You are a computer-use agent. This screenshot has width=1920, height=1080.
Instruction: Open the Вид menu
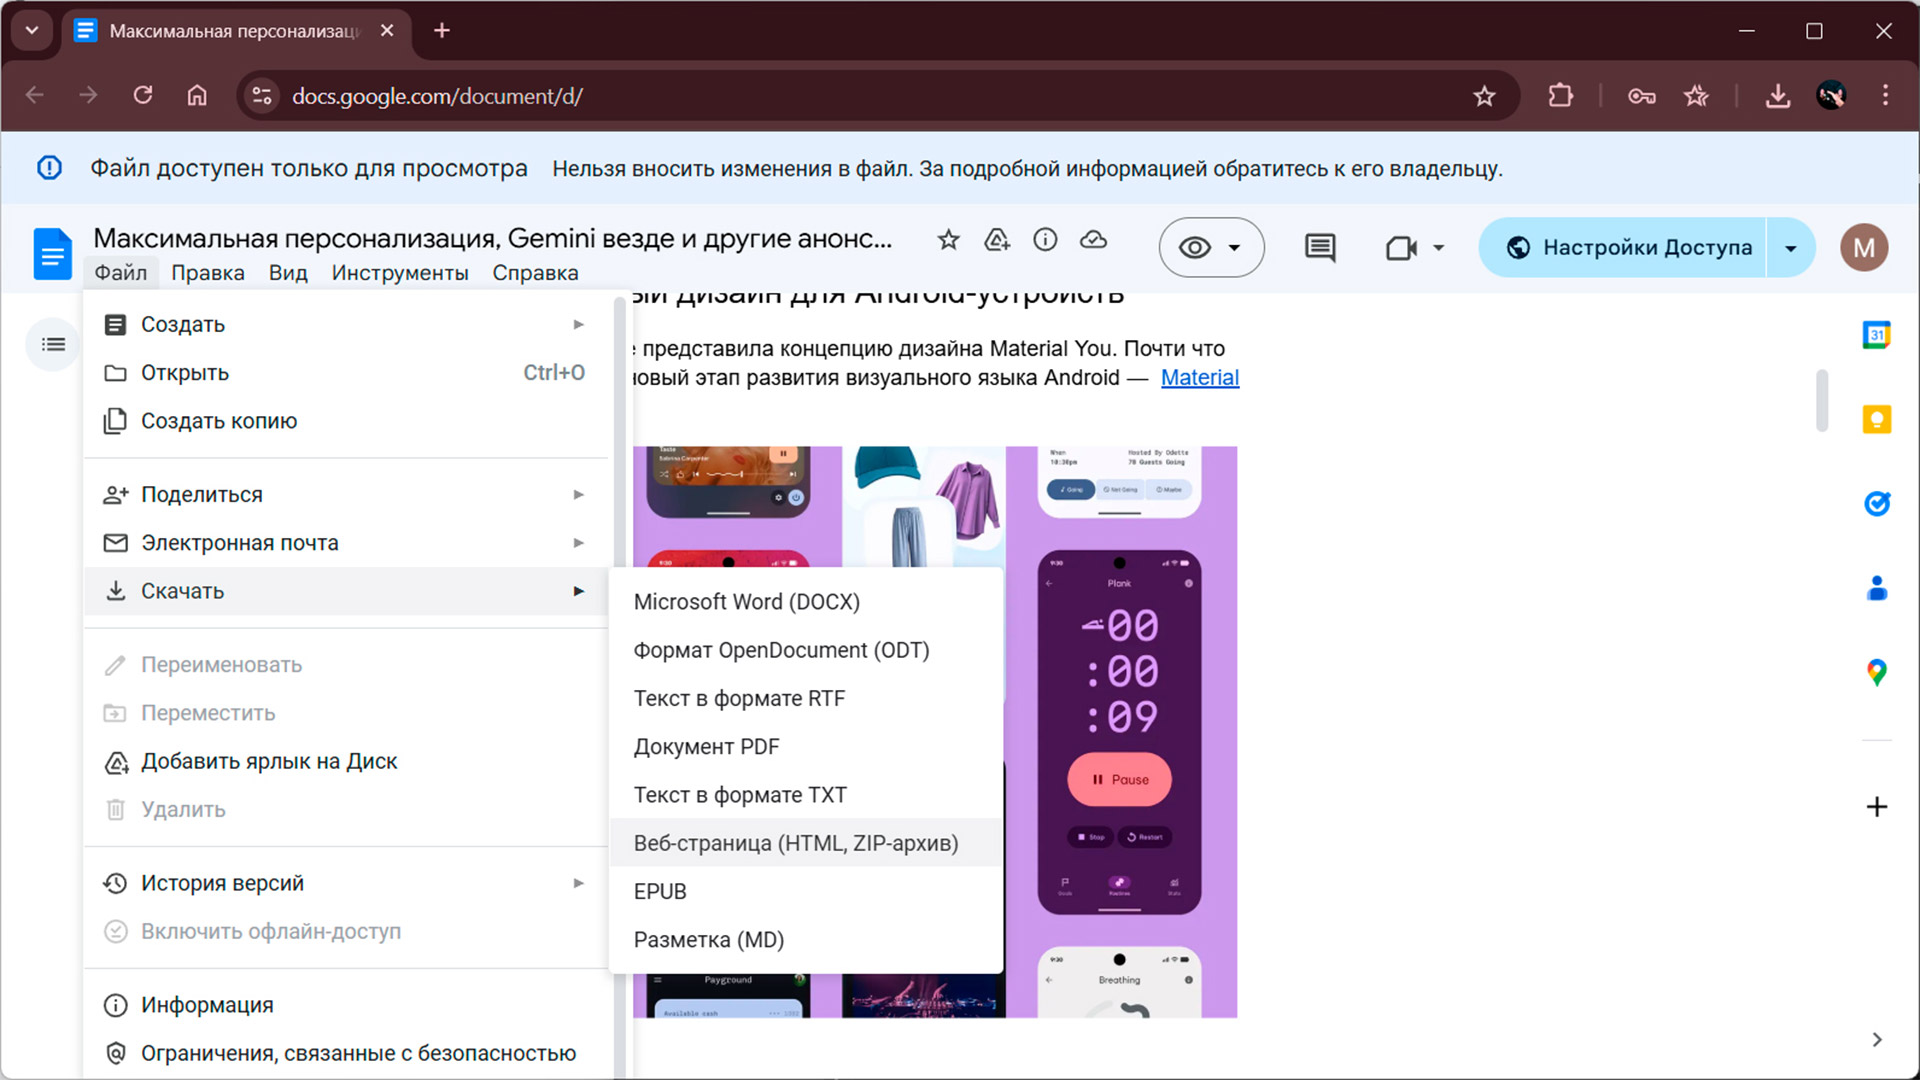(288, 273)
